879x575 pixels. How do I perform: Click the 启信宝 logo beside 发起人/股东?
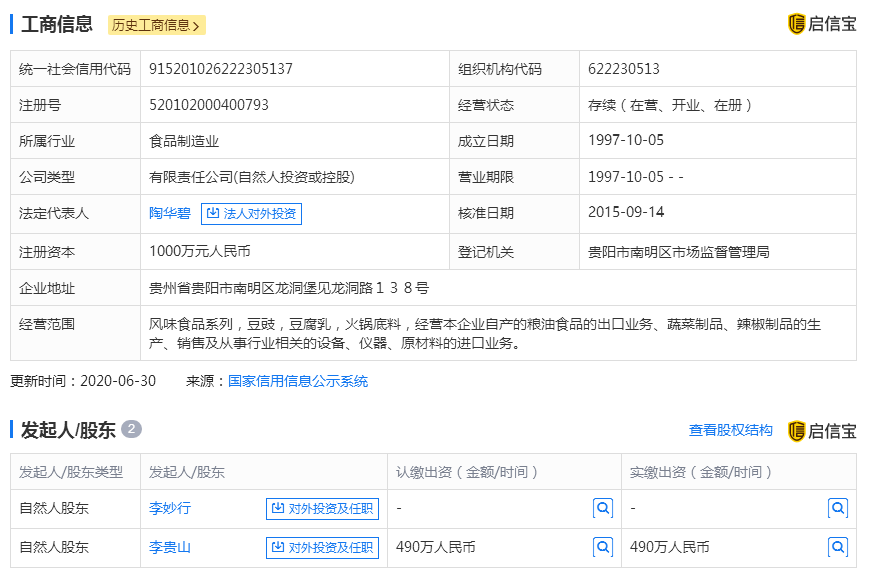coord(822,431)
